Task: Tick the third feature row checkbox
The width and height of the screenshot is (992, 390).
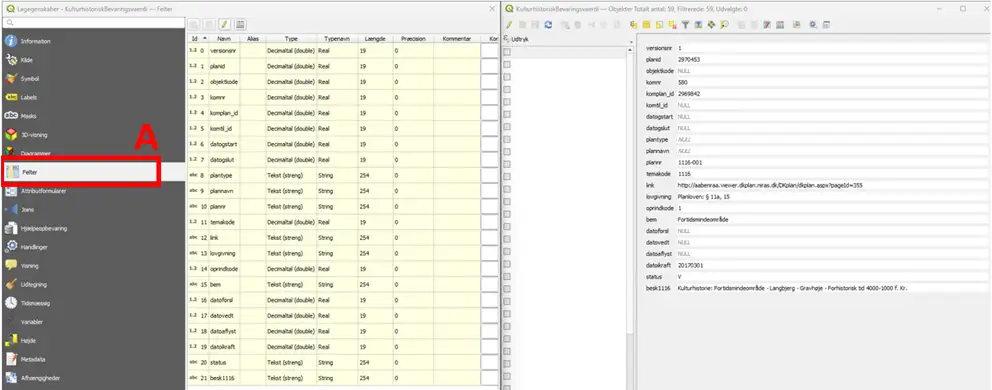Action: tap(507, 76)
